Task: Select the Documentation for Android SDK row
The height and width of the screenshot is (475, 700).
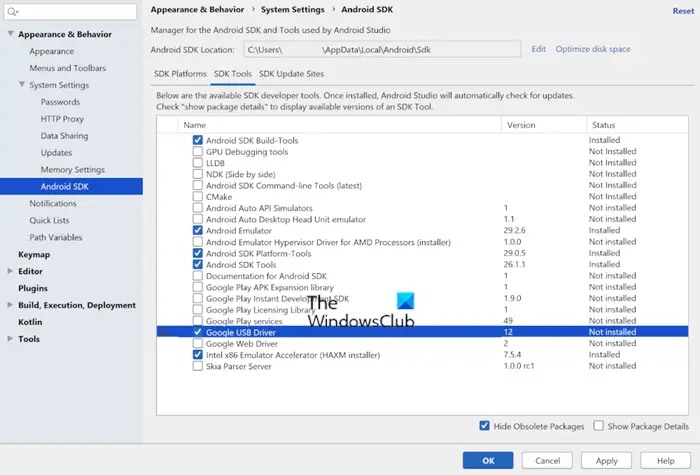Action: tap(422, 276)
